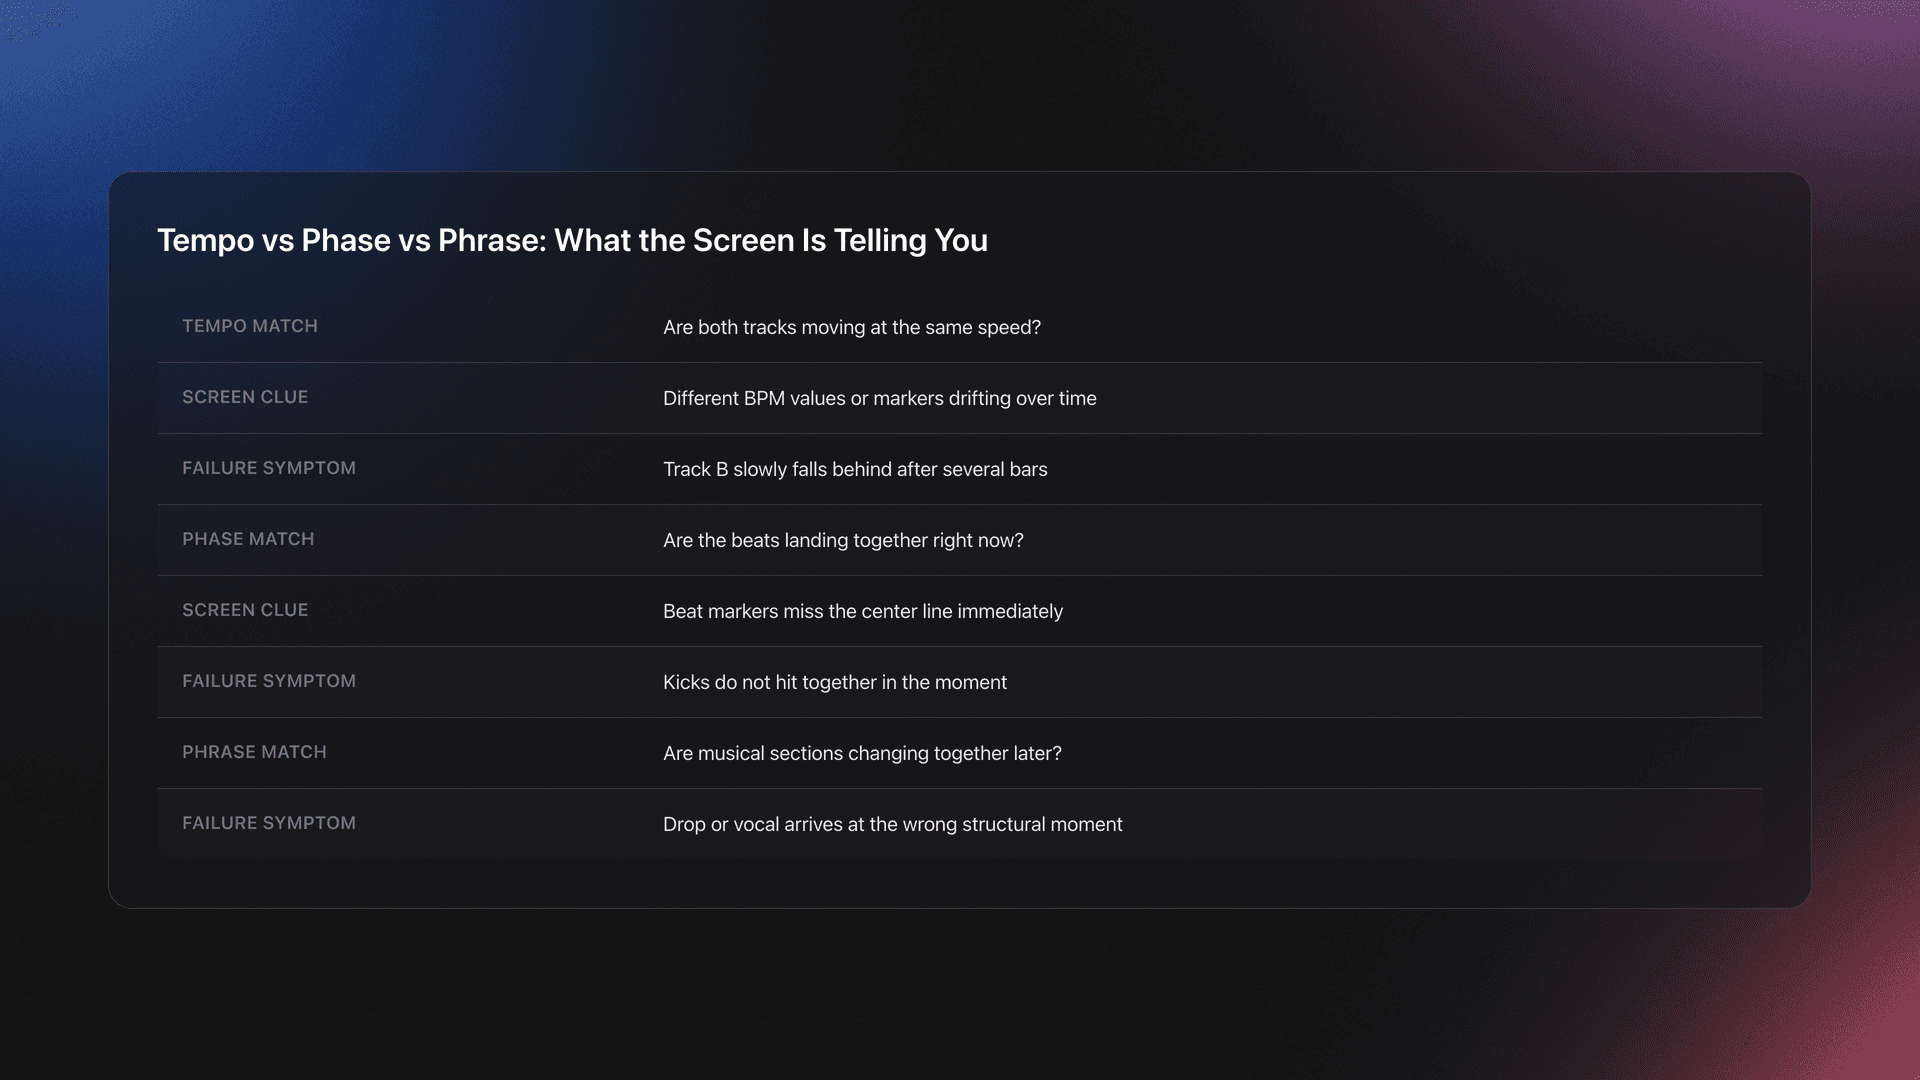The image size is (1920, 1080).
Task: Click 'Are the beats landing together right now?'
Action: pos(843,541)
